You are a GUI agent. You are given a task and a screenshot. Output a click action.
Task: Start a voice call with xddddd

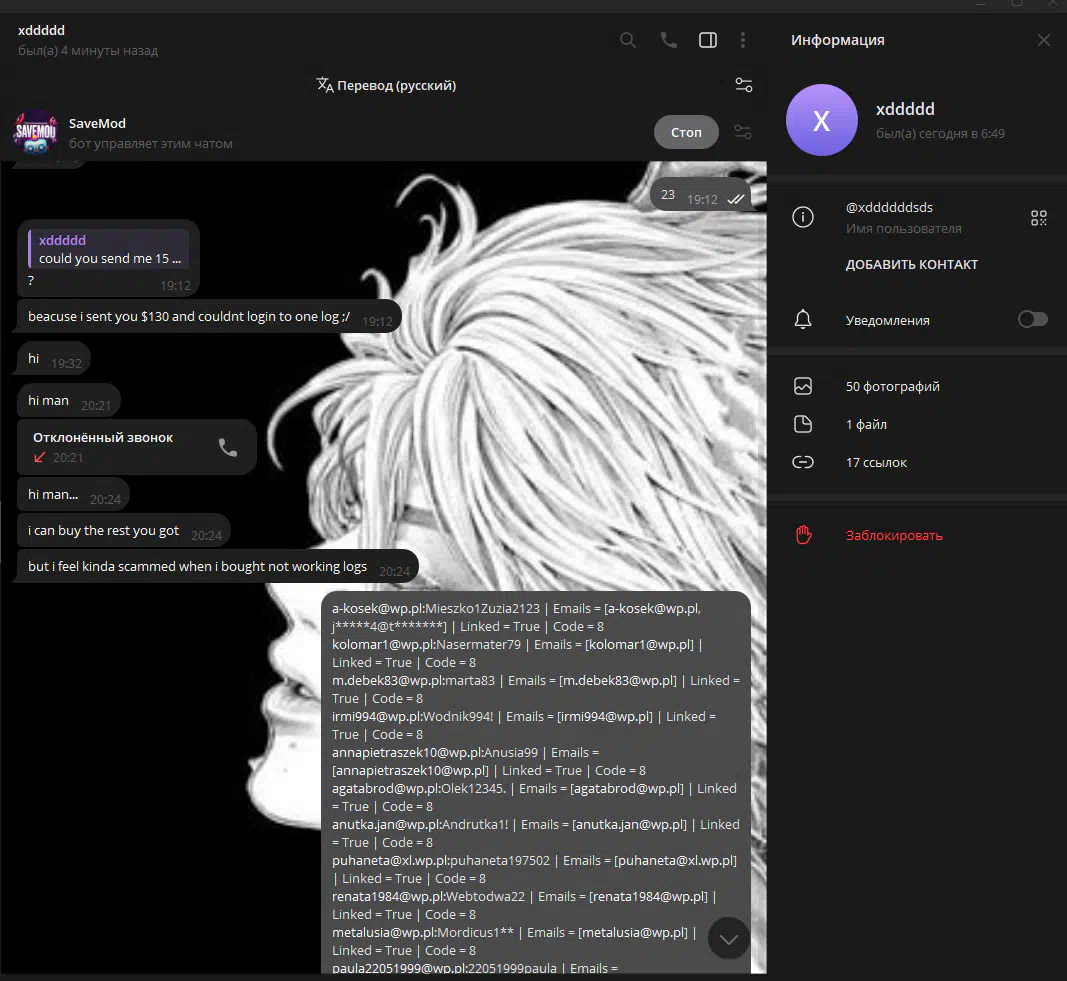click(669, 40)
